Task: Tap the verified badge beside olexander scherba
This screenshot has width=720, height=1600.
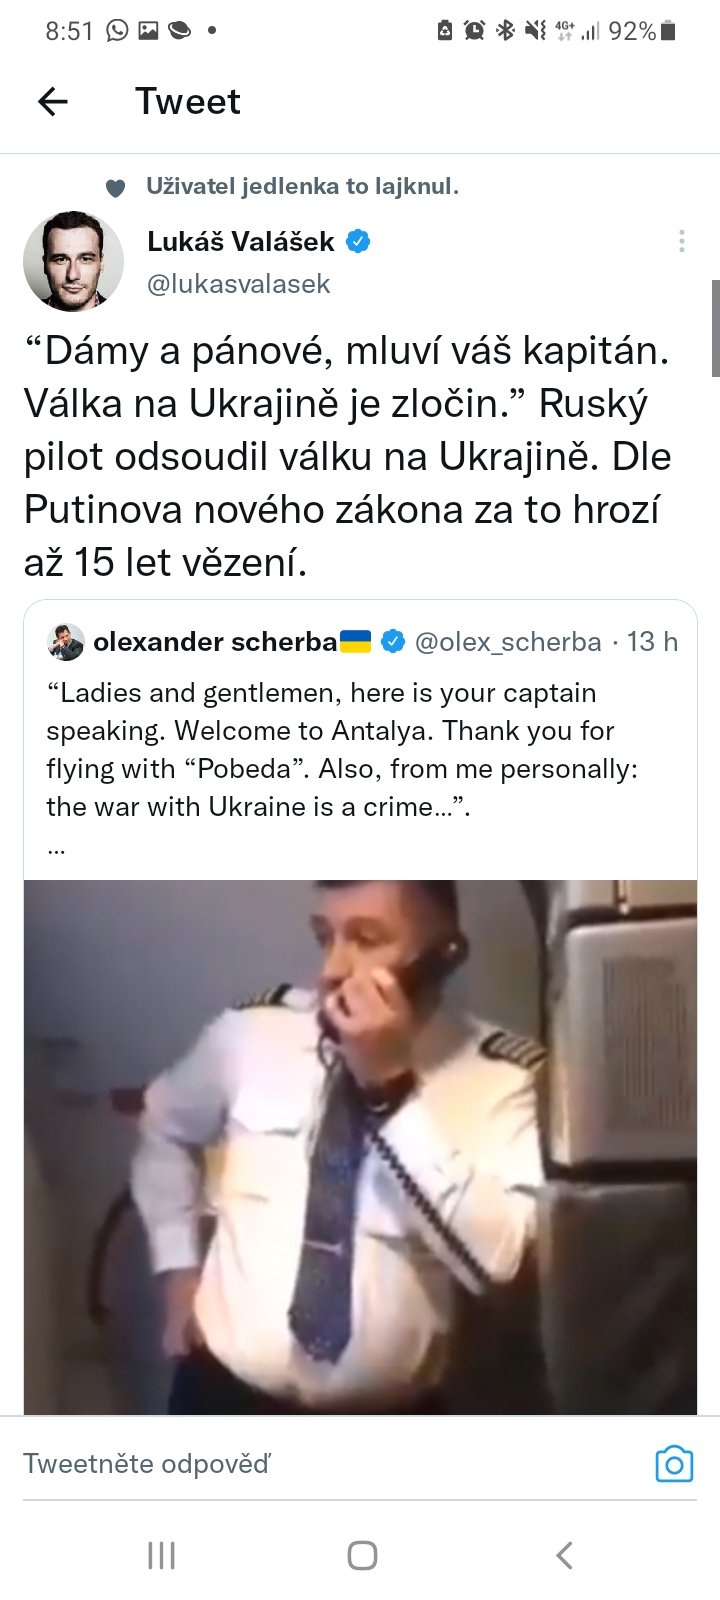Action: click(393, 642)
